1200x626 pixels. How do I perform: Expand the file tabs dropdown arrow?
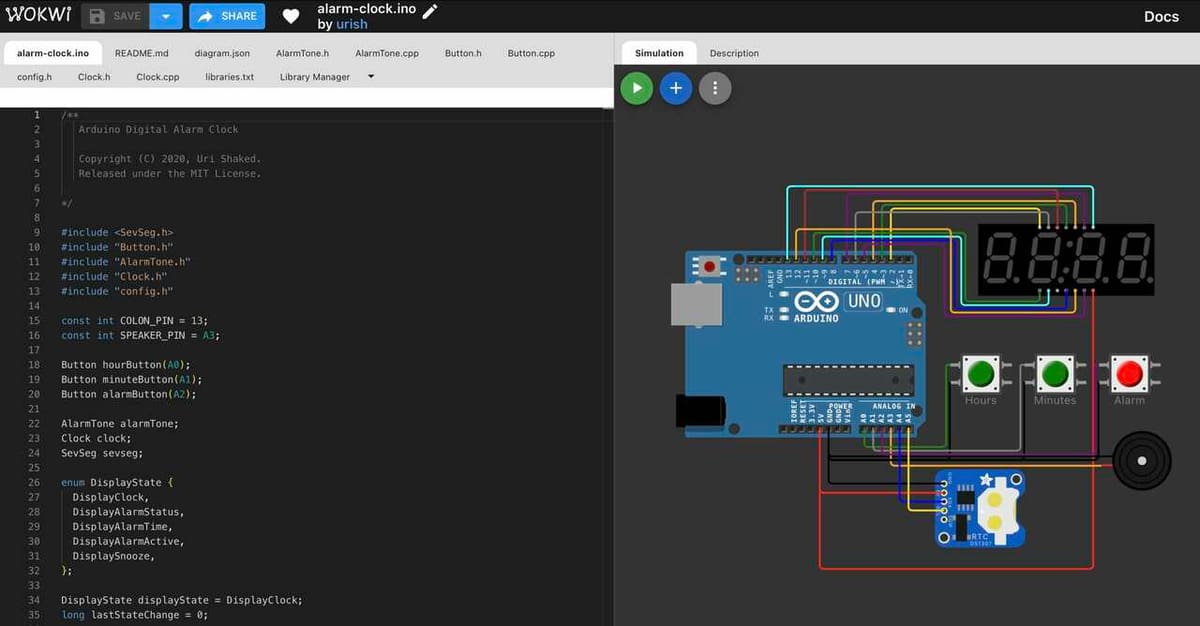point(371,76)
